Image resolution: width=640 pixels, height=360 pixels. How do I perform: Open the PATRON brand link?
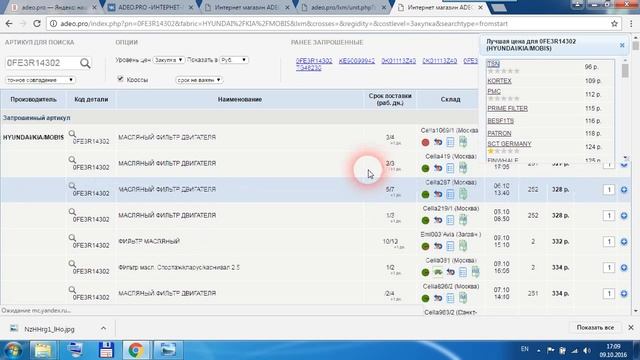499,133
